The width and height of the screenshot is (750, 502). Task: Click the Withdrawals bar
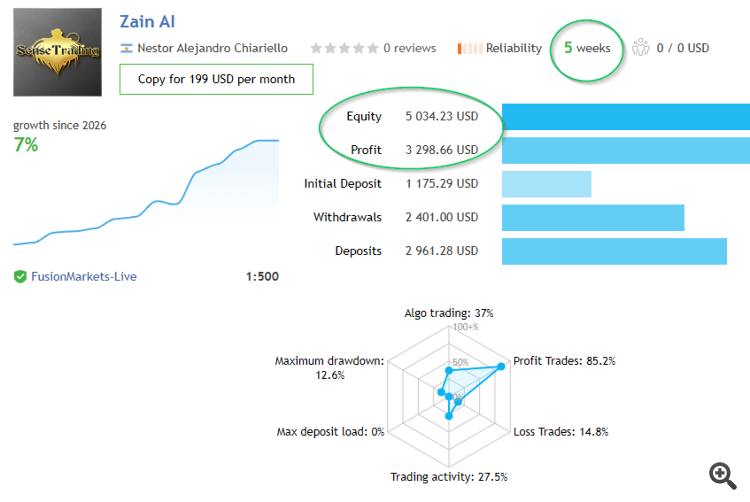(x=592, y=217)
